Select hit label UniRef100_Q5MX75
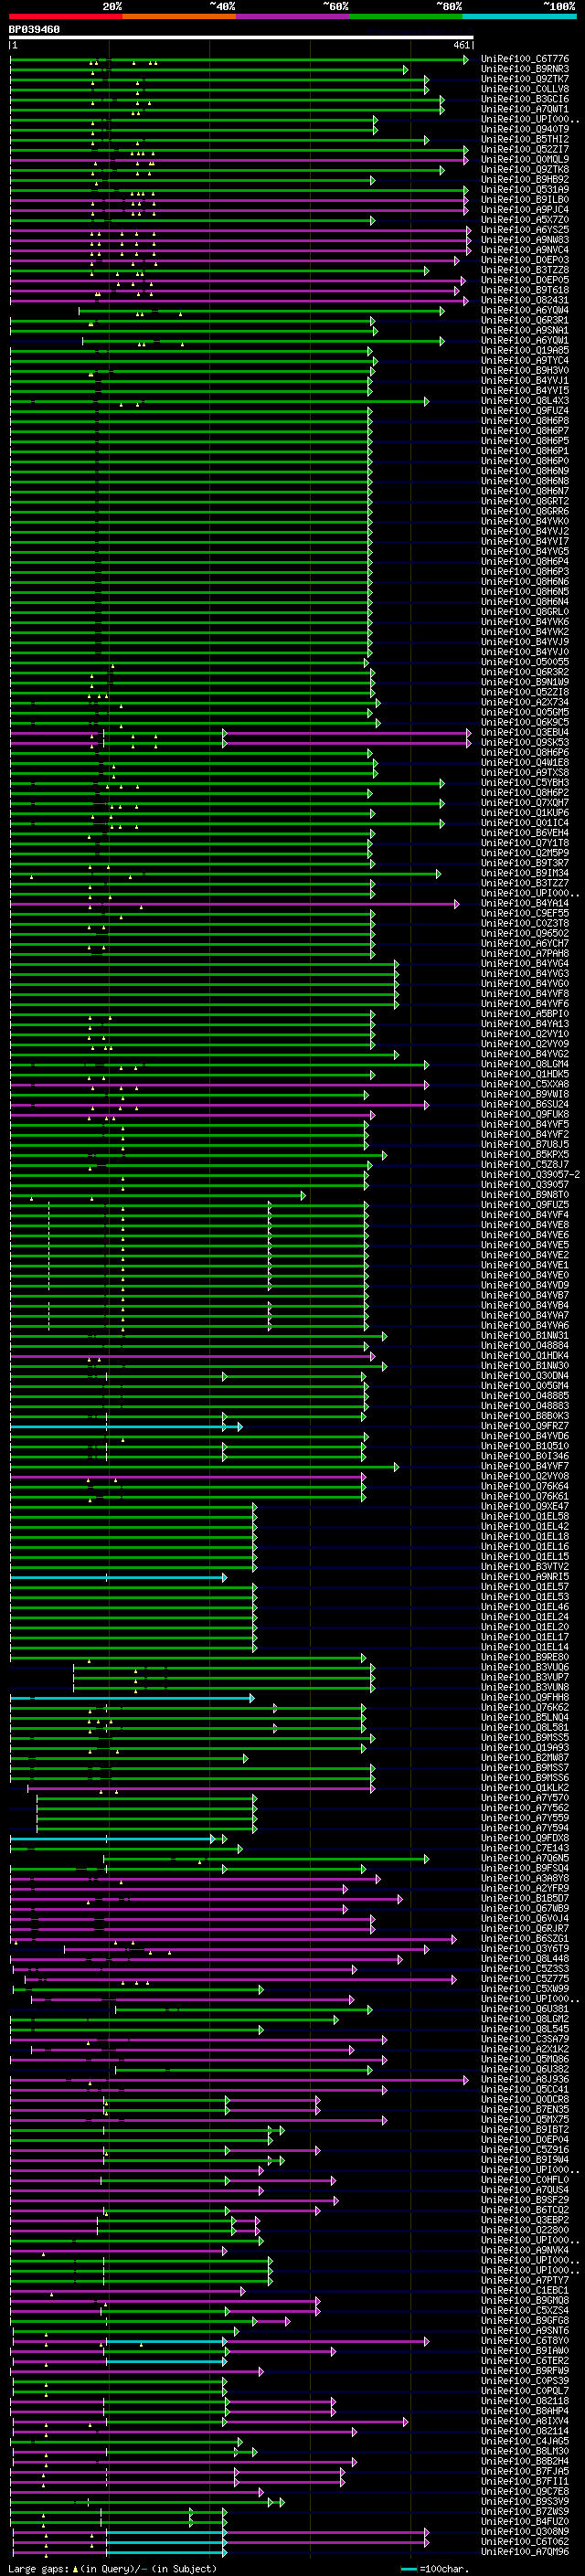This screenshot has width=585, height=2576. click(525, 2119)
